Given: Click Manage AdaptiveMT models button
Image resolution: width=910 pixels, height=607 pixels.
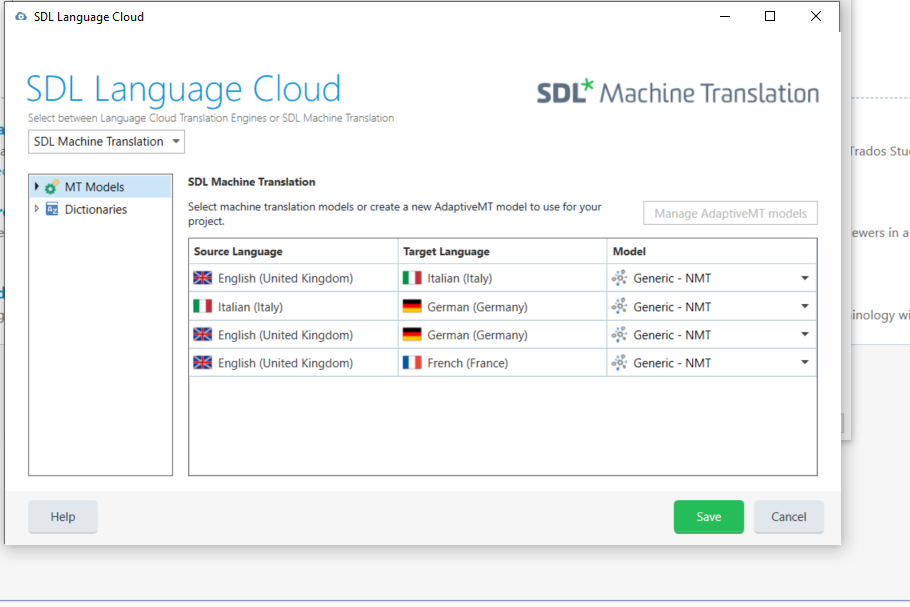Looking at the screenshot, I should (730, 213).
